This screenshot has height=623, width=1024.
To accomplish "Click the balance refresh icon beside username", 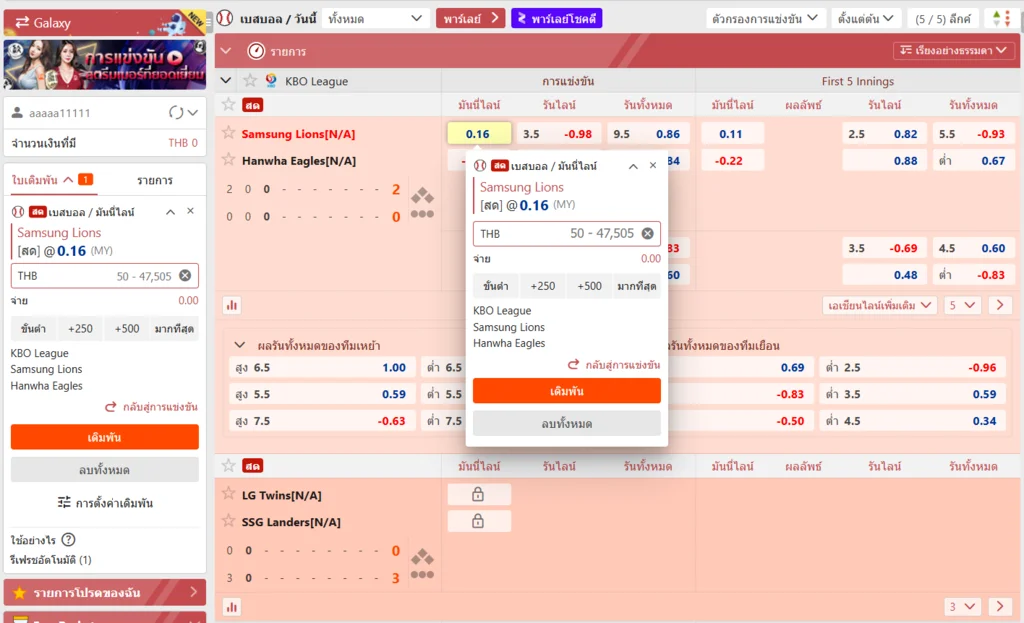I will click(176, 113).
